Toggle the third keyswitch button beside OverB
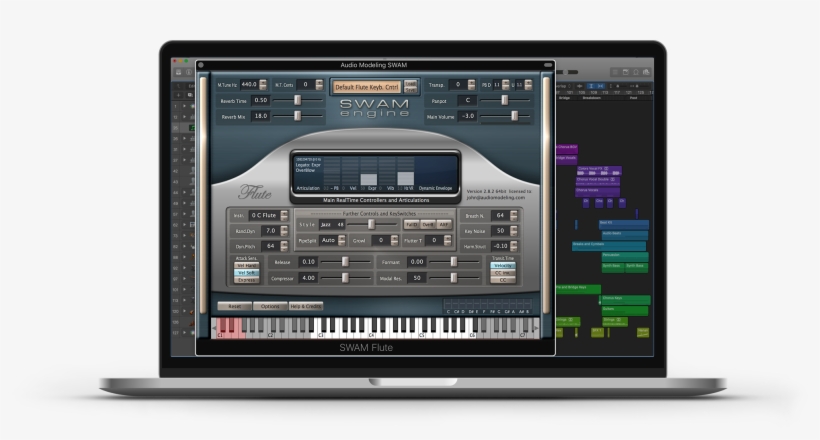820x440 pixels. click(x=443, y=224)
